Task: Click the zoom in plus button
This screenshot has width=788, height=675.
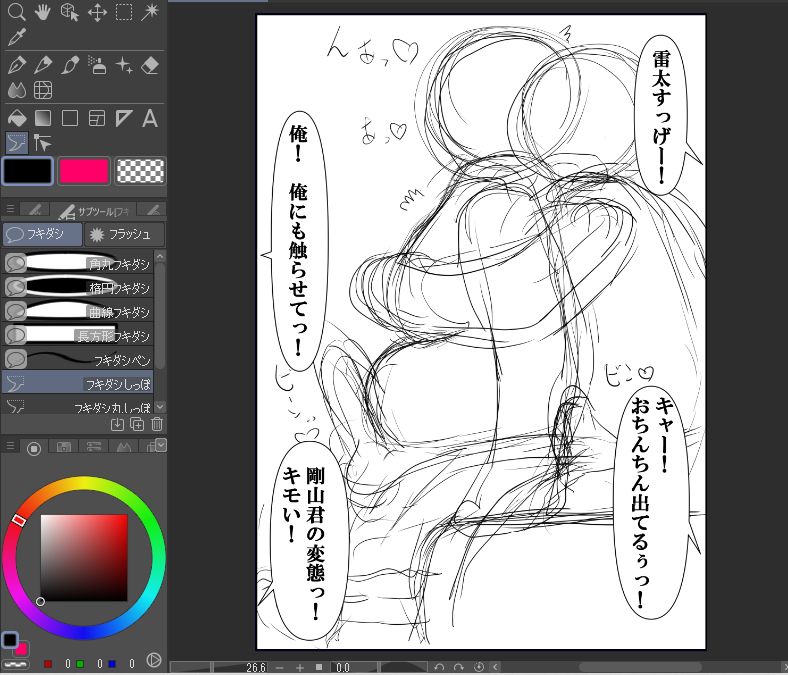Action: [x=300, y=667]
